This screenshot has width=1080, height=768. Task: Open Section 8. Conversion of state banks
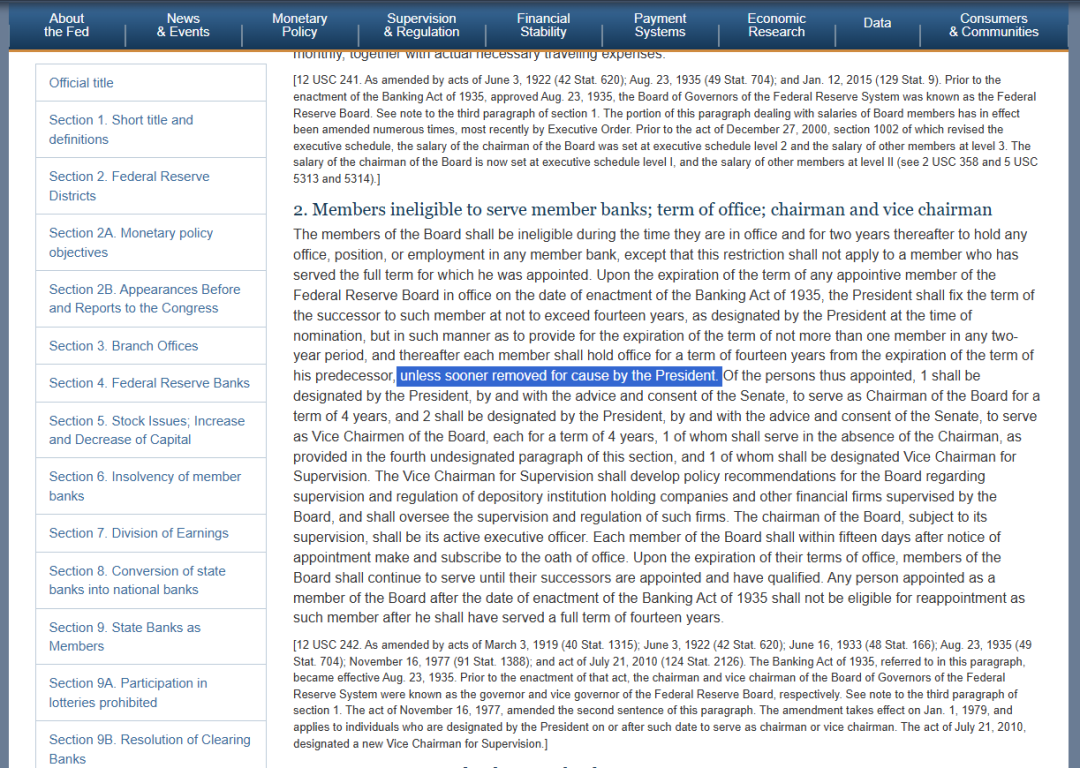(137, 580)
